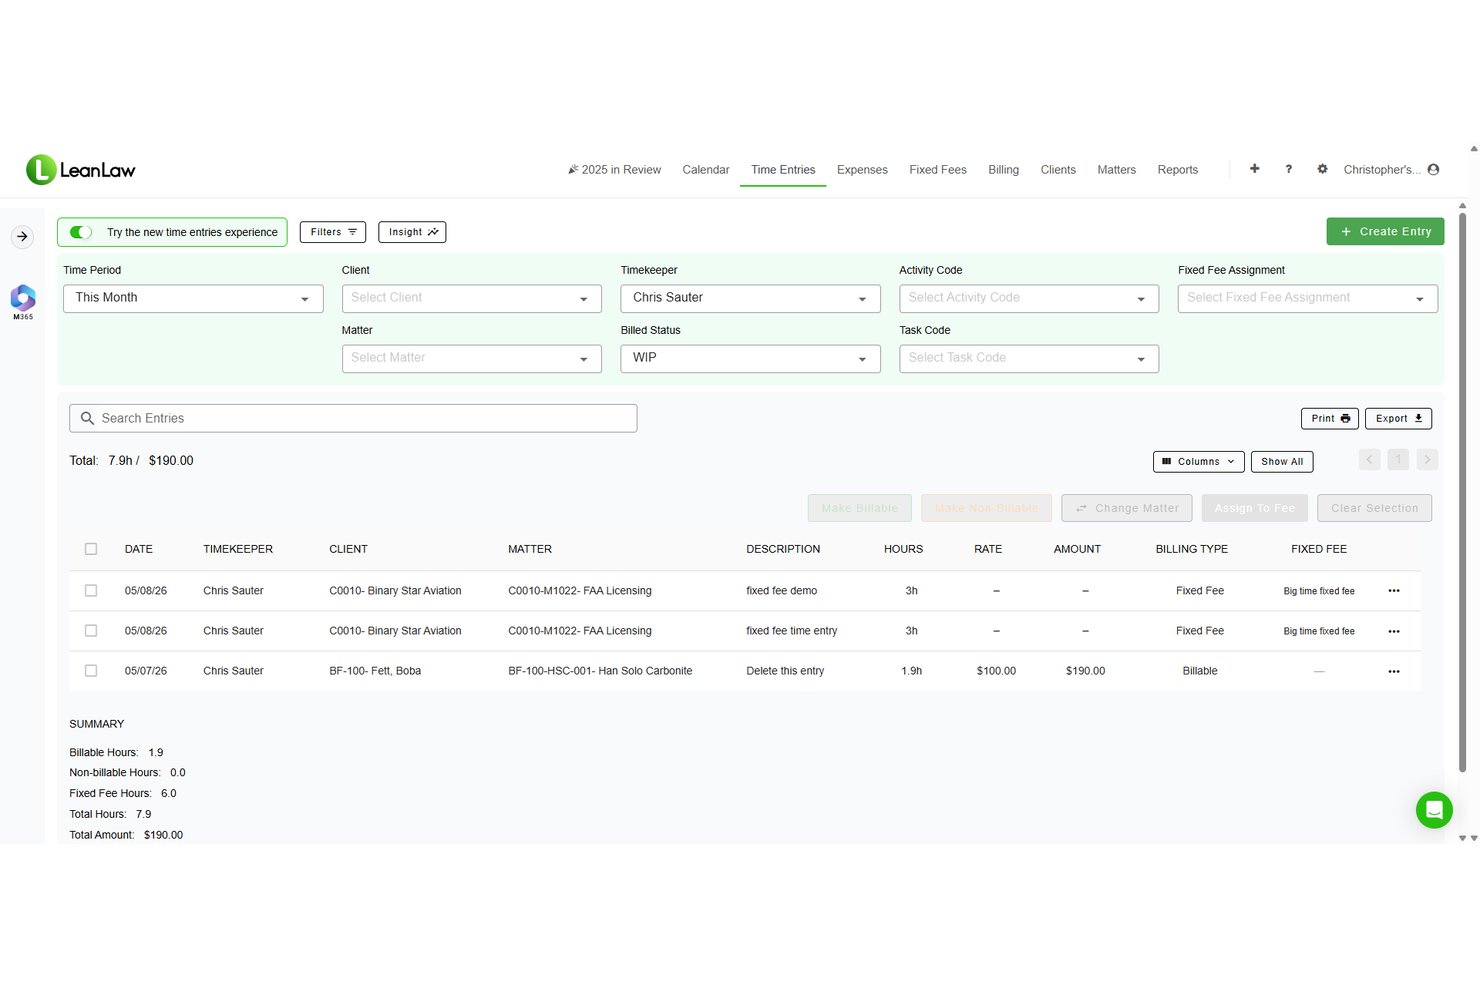Open the Timekeeper dropdown
The width and height of the screenshot is (1480, 987).
pyautogui.click(x=750, y=298)
